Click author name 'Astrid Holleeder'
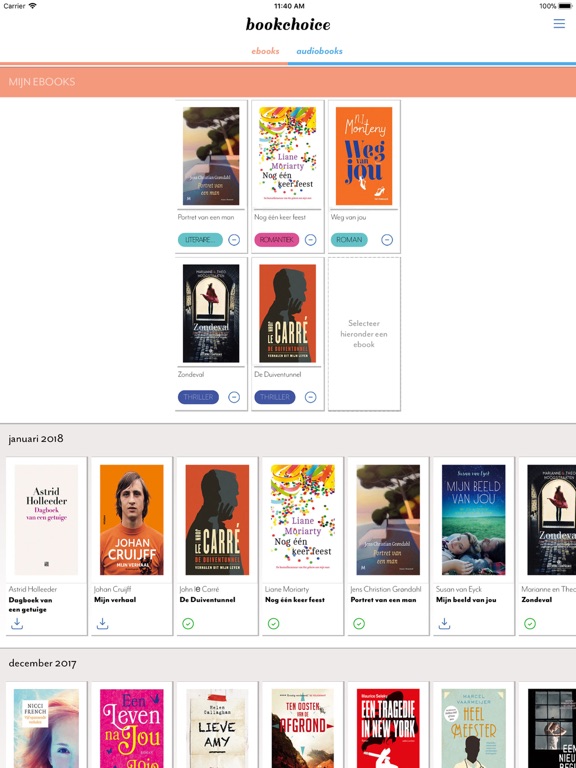576x768 pixels. [x=33, y=589]
